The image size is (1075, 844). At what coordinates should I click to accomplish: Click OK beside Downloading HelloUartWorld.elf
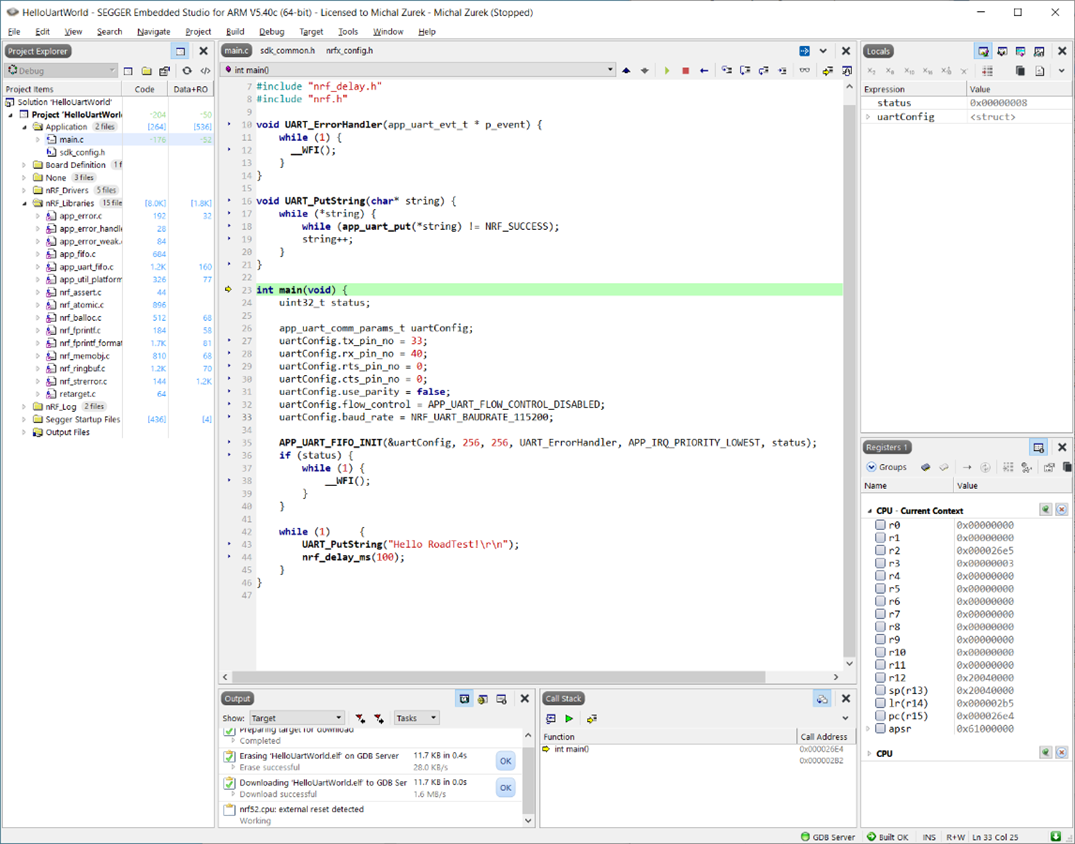tap(505, 788)
